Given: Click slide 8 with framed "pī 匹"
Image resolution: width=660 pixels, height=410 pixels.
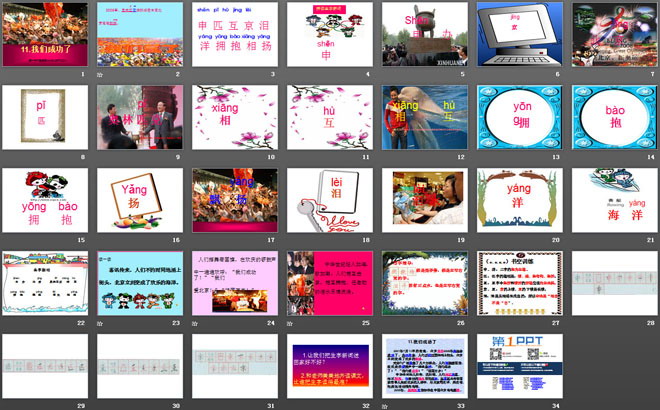Looking at the screenshot, I should point(45,117).
